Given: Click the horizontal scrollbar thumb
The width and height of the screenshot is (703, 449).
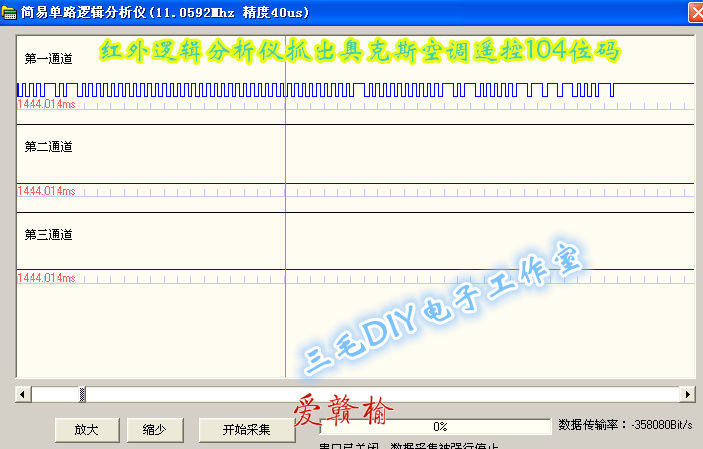Looking at the screenshot, I should (83, 394).
